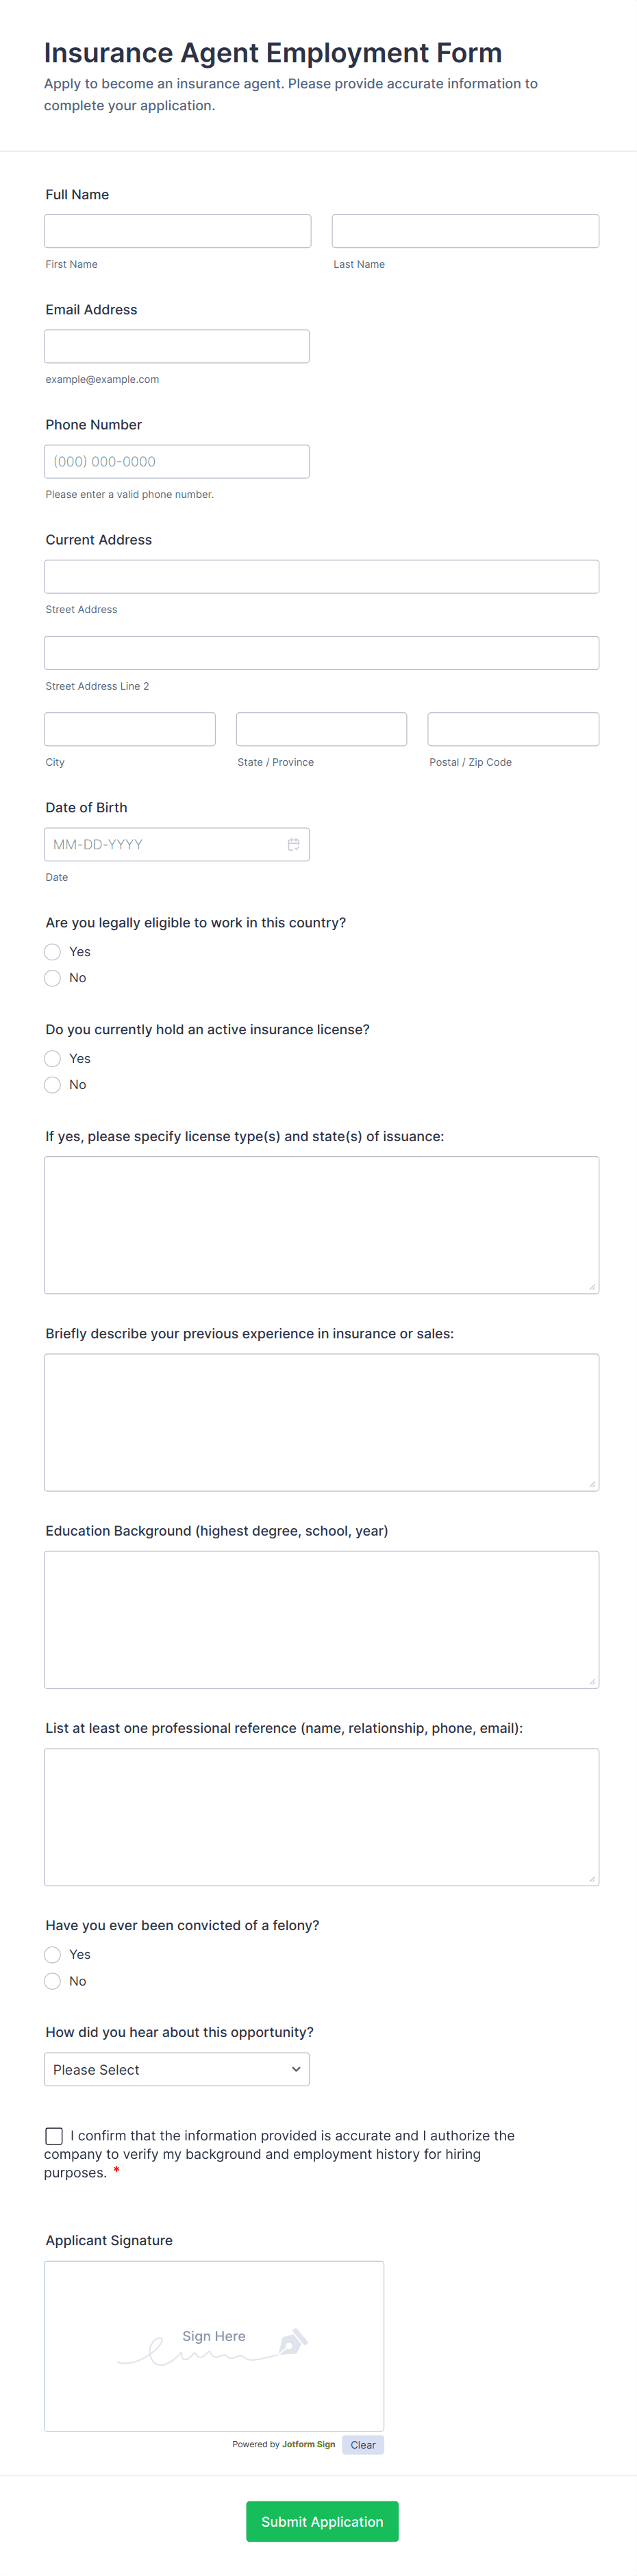Click the Phone Number field
The image size is (637, 2576).
[x=177, y=460]
